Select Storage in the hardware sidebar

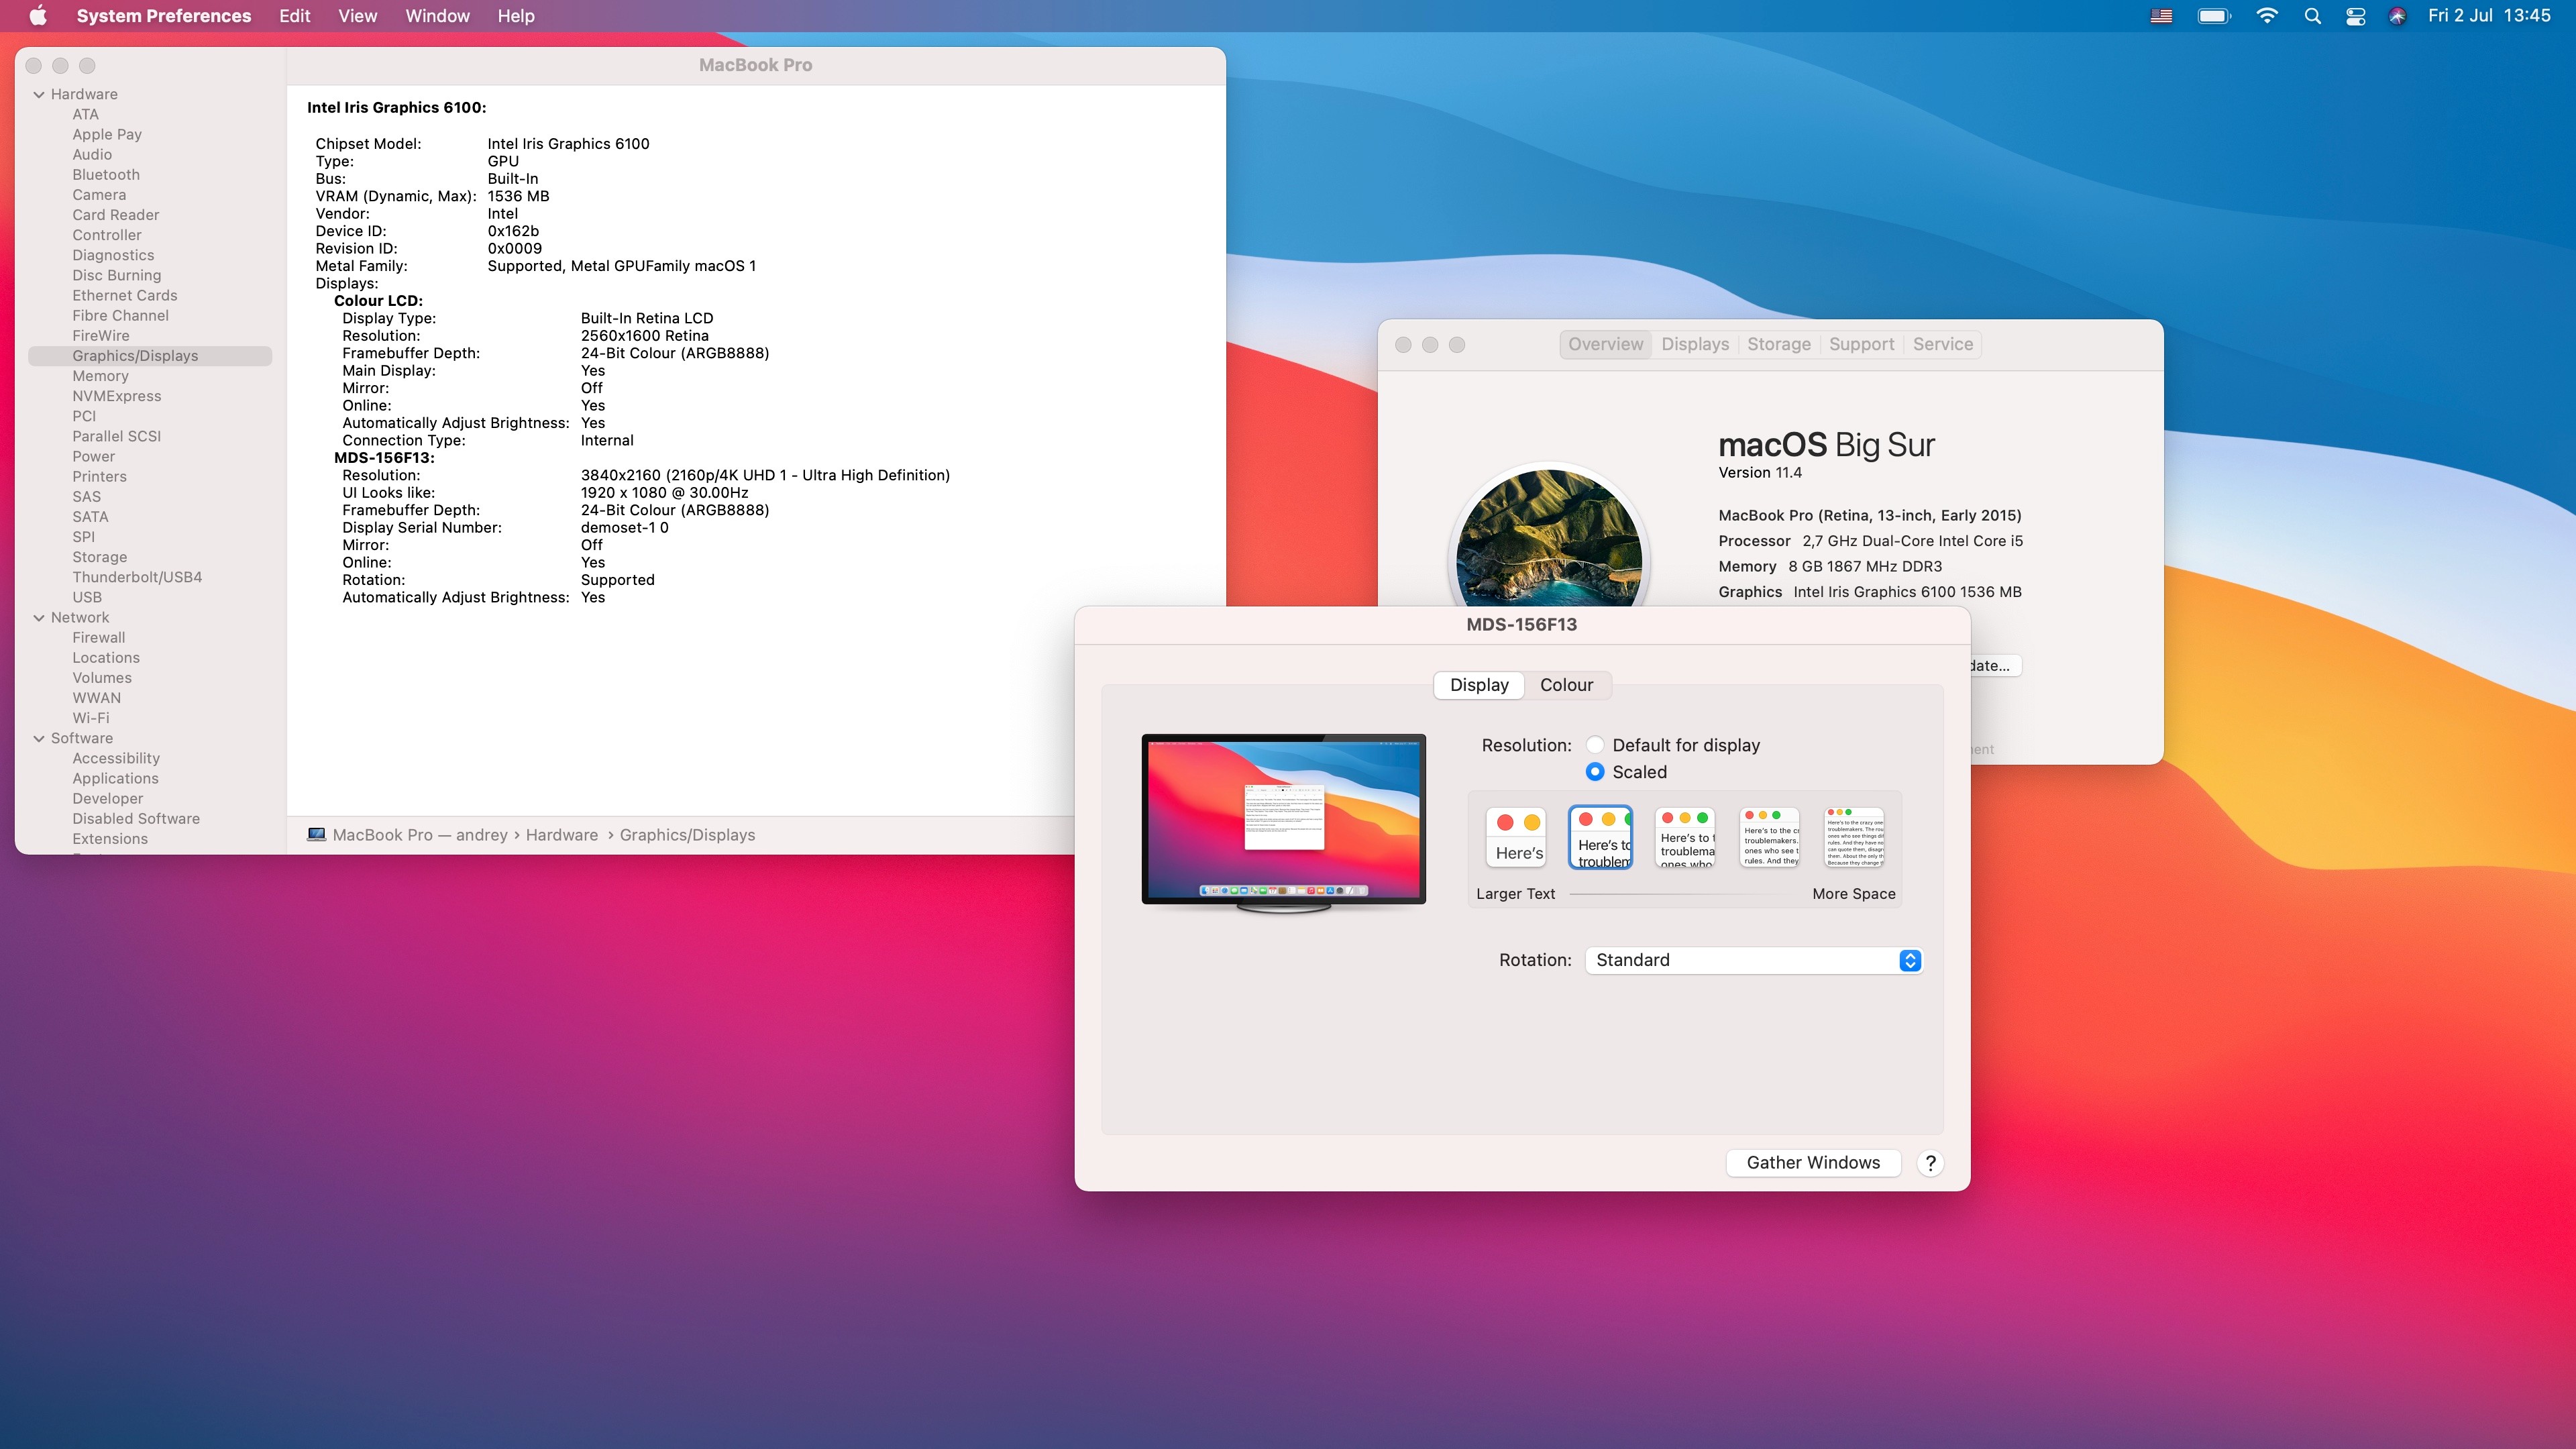click(x=99, y=557)
